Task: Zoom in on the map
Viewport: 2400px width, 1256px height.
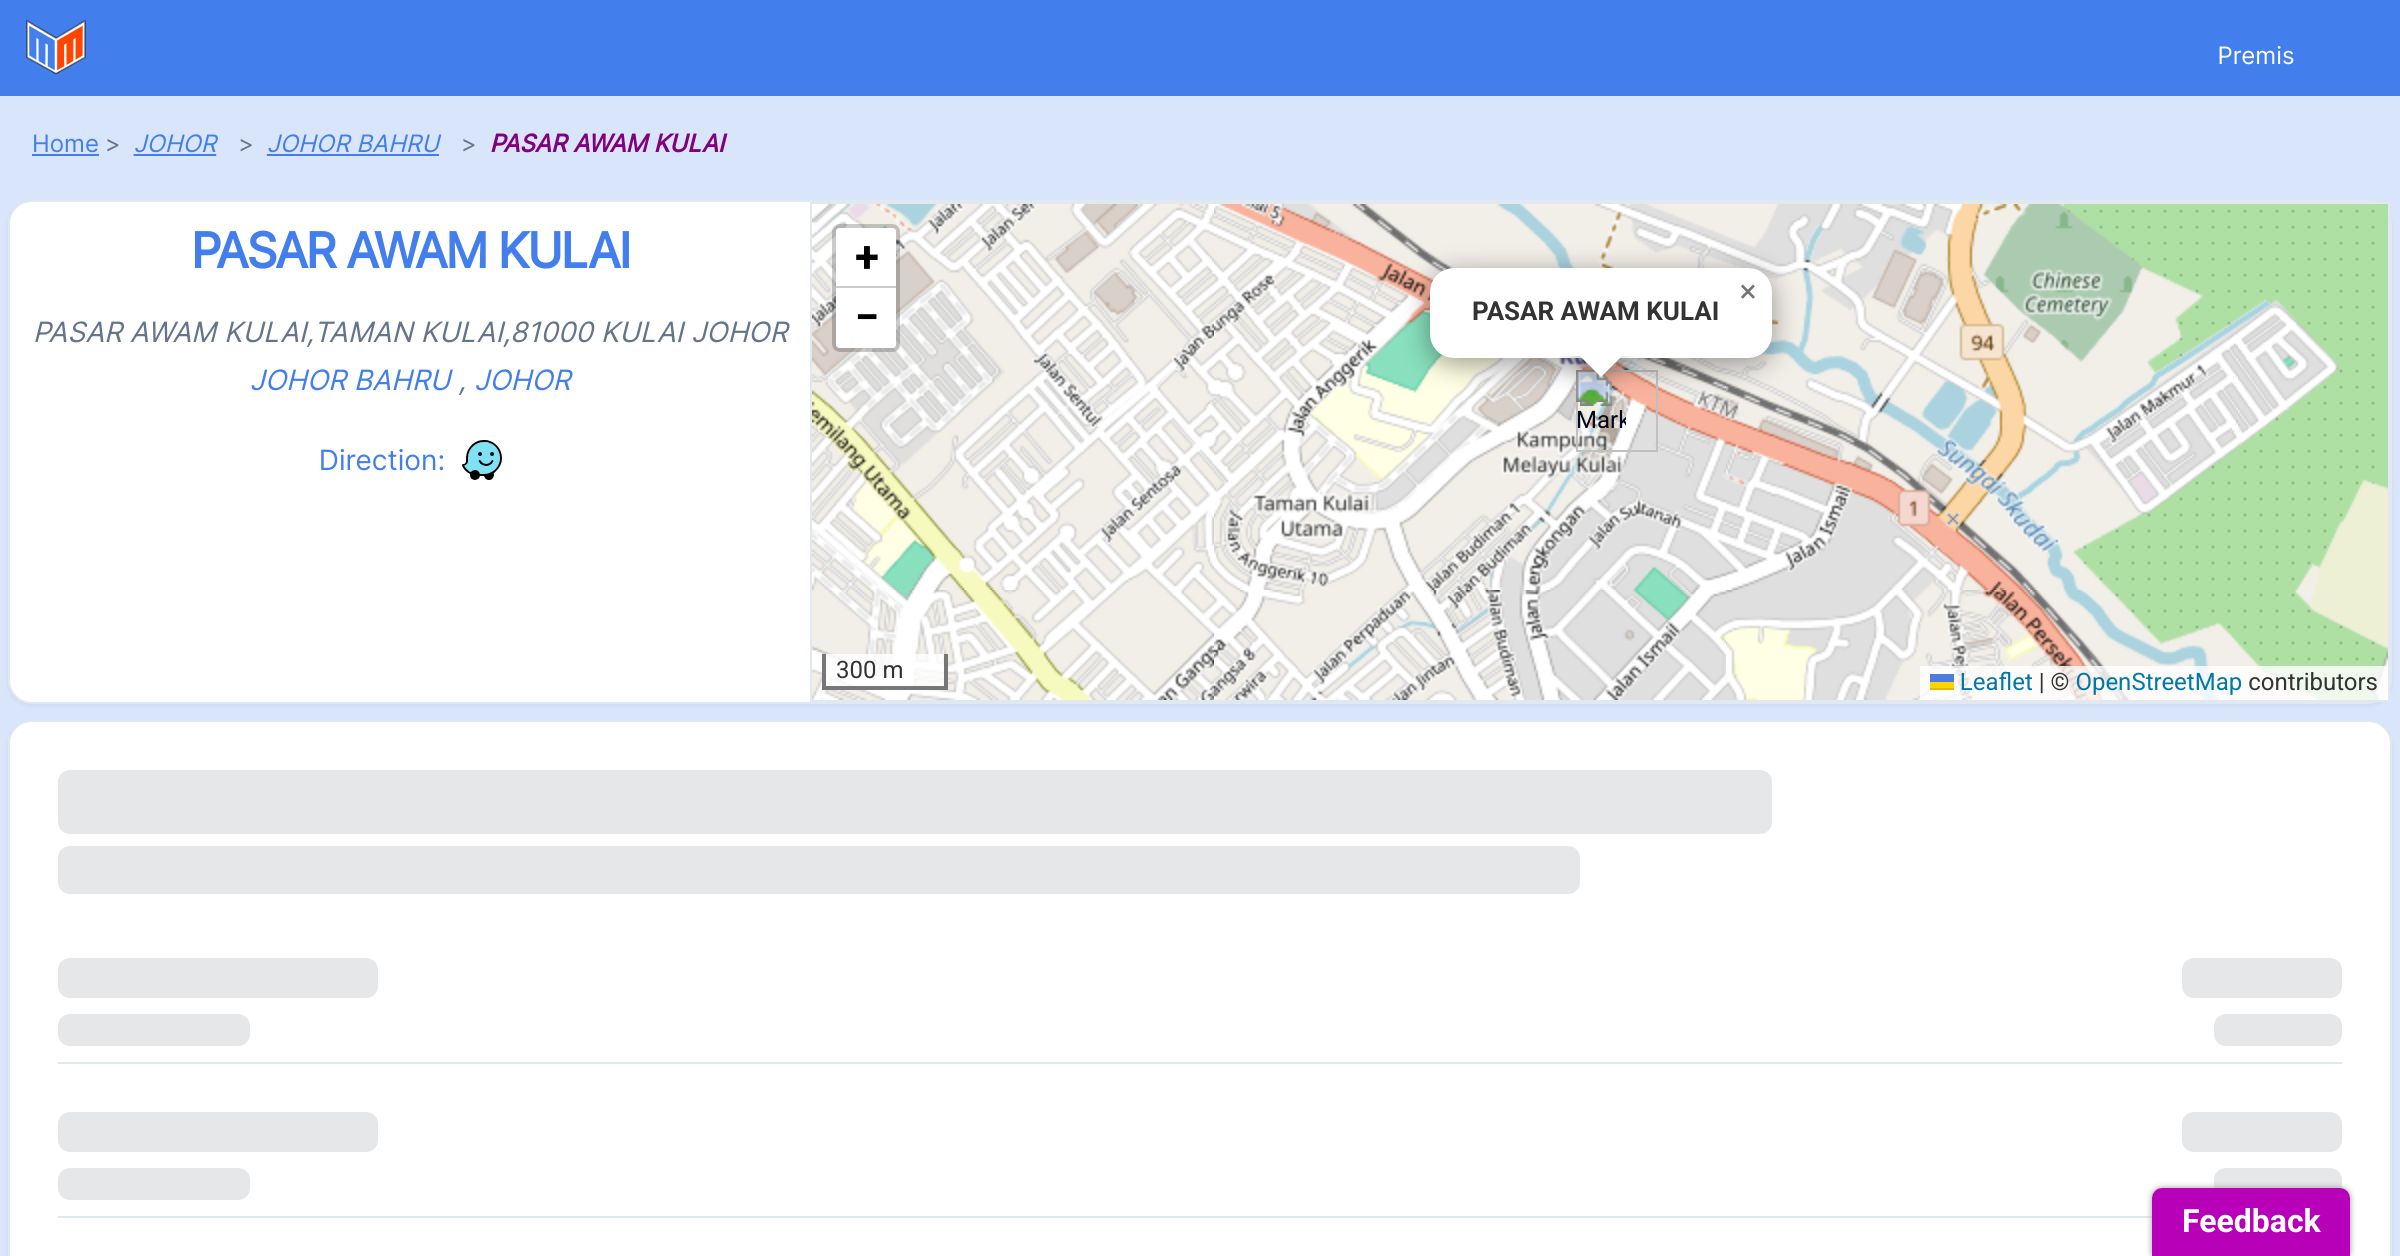Action: [866, 258]
